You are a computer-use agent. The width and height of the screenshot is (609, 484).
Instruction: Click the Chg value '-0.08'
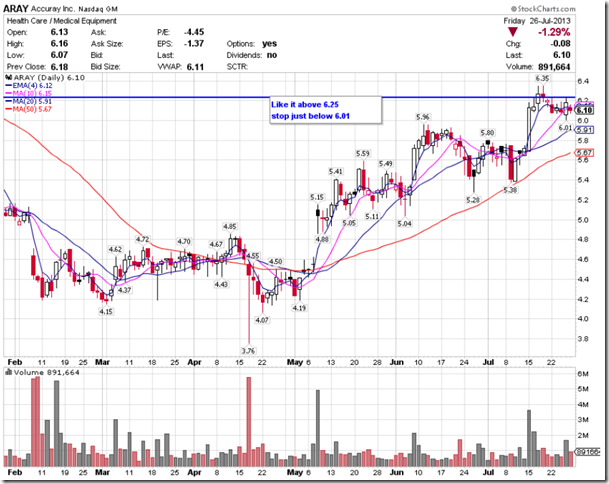pos(560,44)
